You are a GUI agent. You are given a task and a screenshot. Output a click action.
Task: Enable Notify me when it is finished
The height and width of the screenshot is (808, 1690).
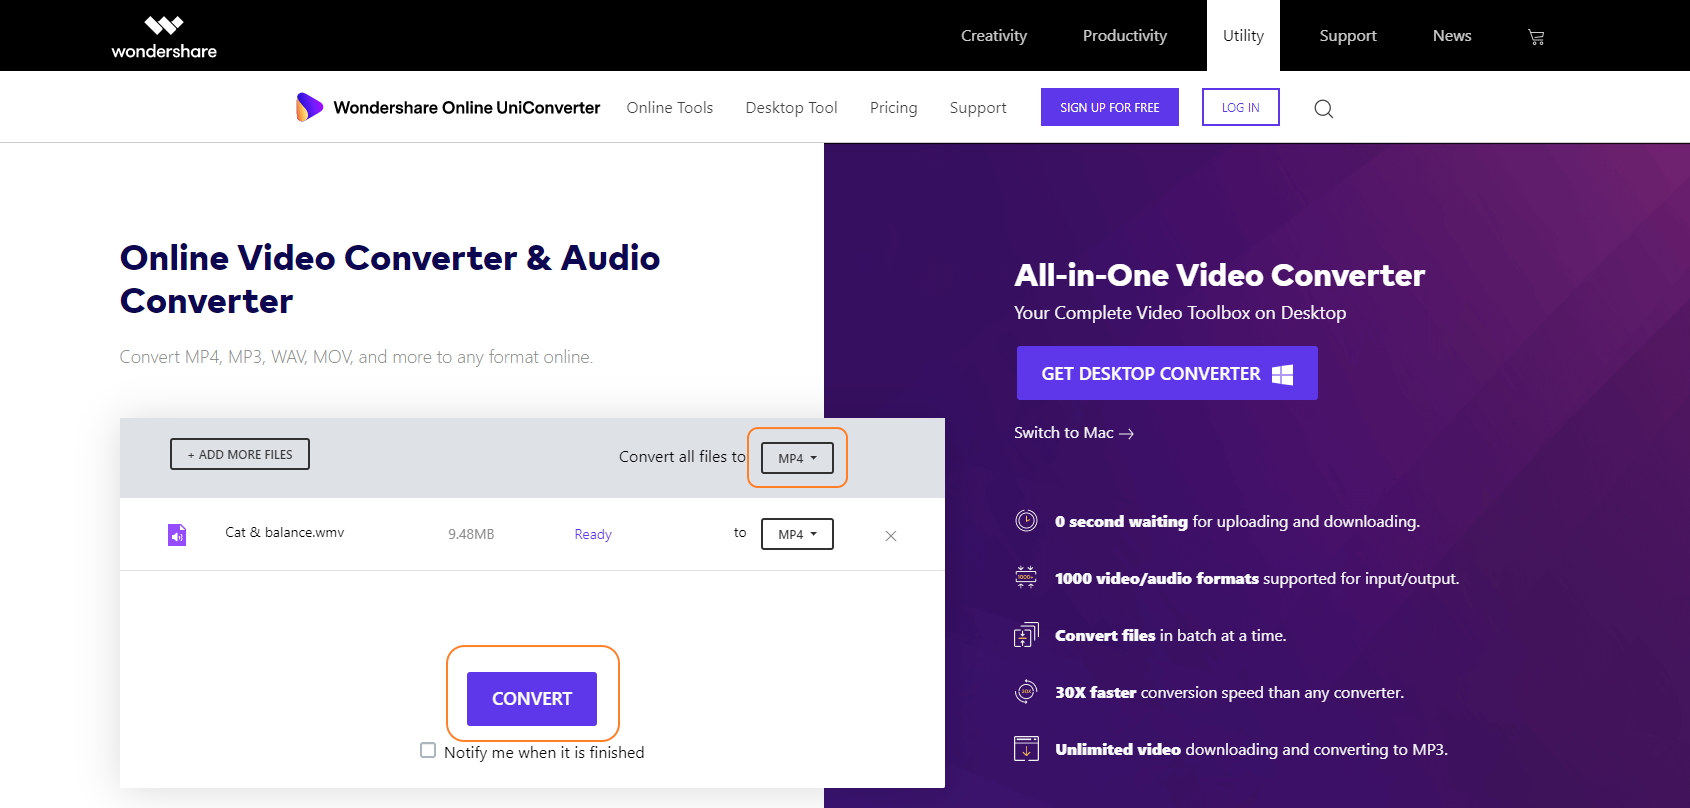coord(428,750)
